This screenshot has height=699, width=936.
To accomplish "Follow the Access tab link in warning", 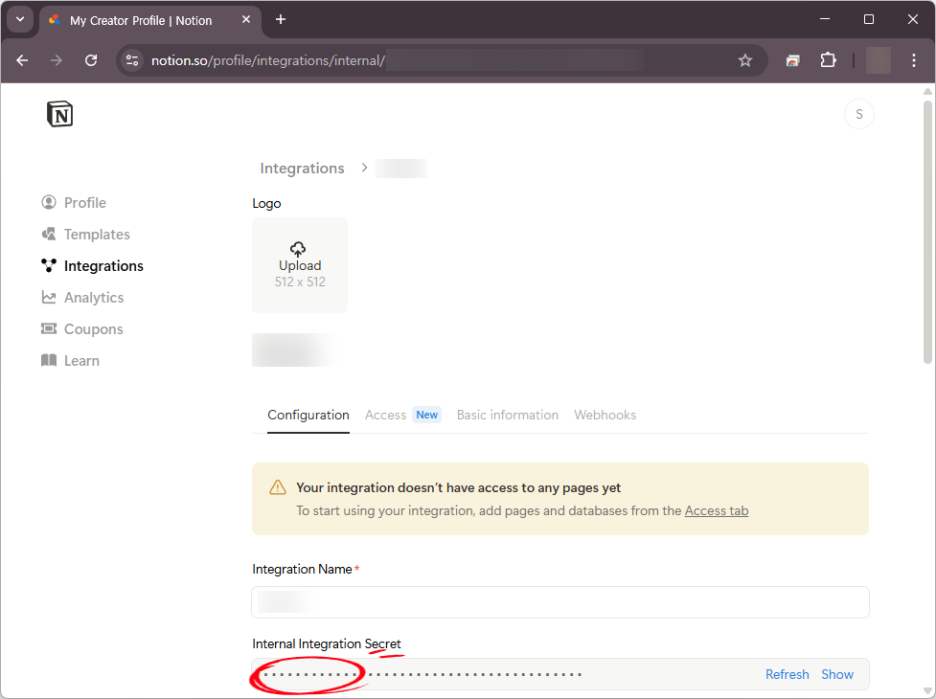I will pyautogui.click(x=716, y=511).
